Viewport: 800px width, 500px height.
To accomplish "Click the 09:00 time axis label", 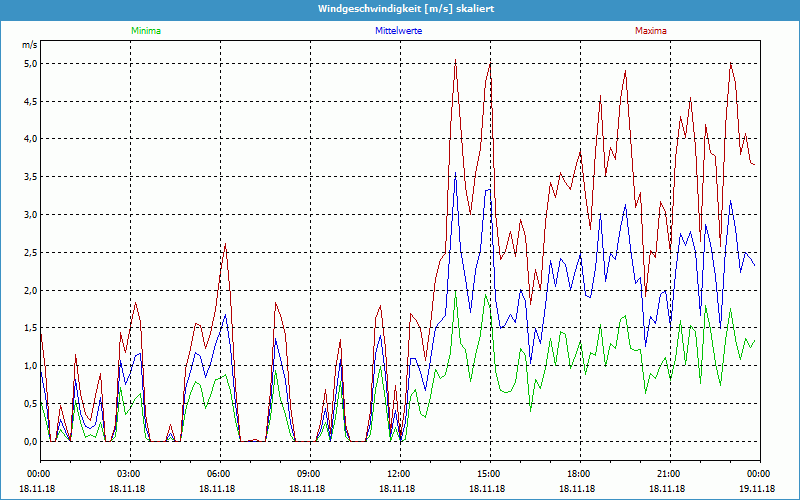I will tap(308, 473).
